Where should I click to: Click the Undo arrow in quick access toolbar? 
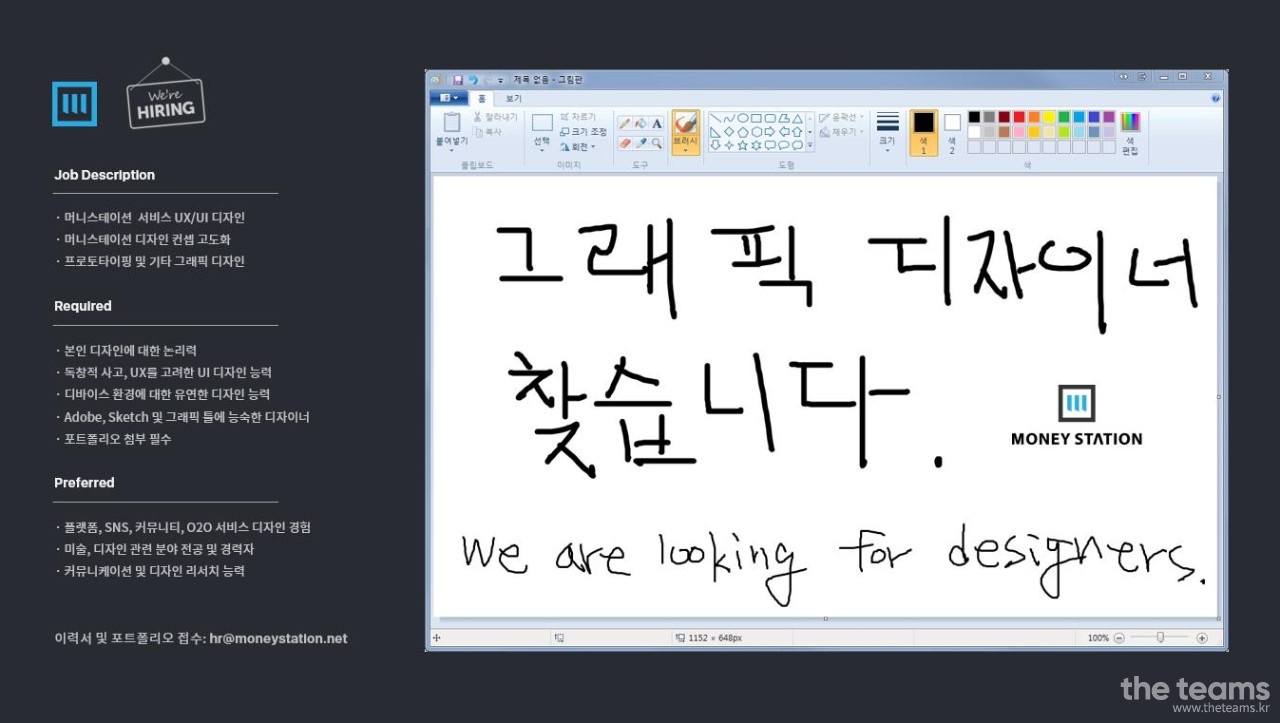[x=473, y=80]
